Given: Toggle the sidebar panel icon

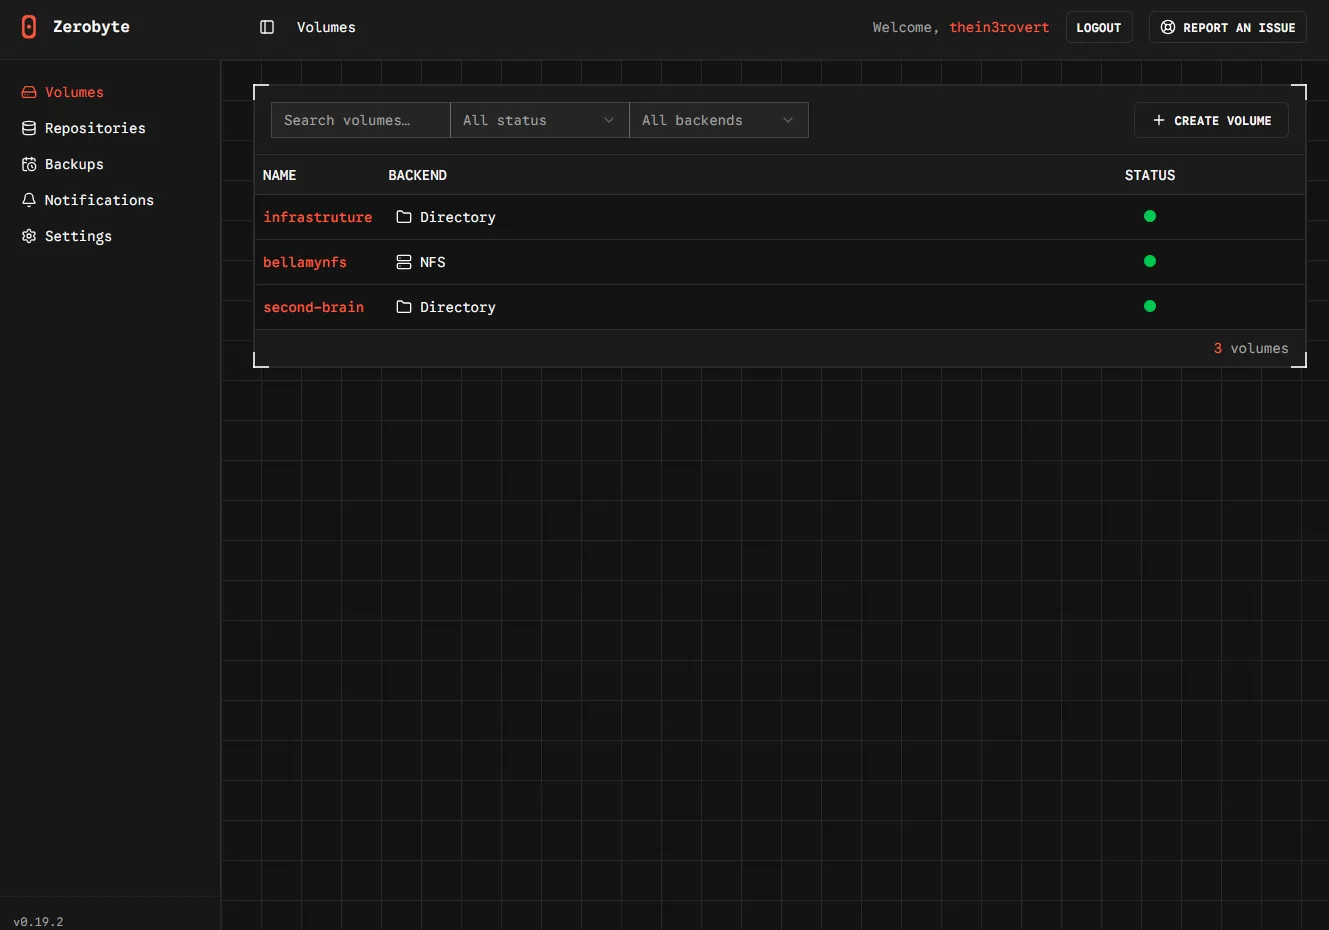Looking at the screenshot, I should click(x=267, y=27).
